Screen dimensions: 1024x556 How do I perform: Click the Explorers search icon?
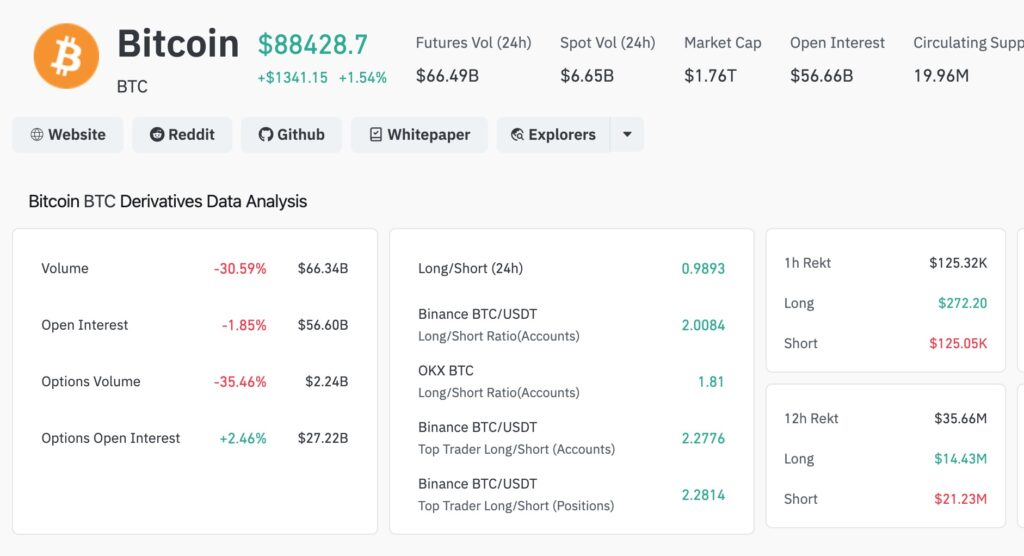pyautogui.click(x=517, y=135)
